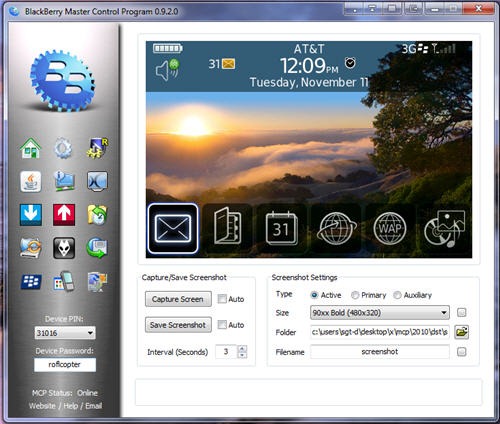Click the 31 unread messages indicator
This screenshot has width=500, height=424.
222,64
